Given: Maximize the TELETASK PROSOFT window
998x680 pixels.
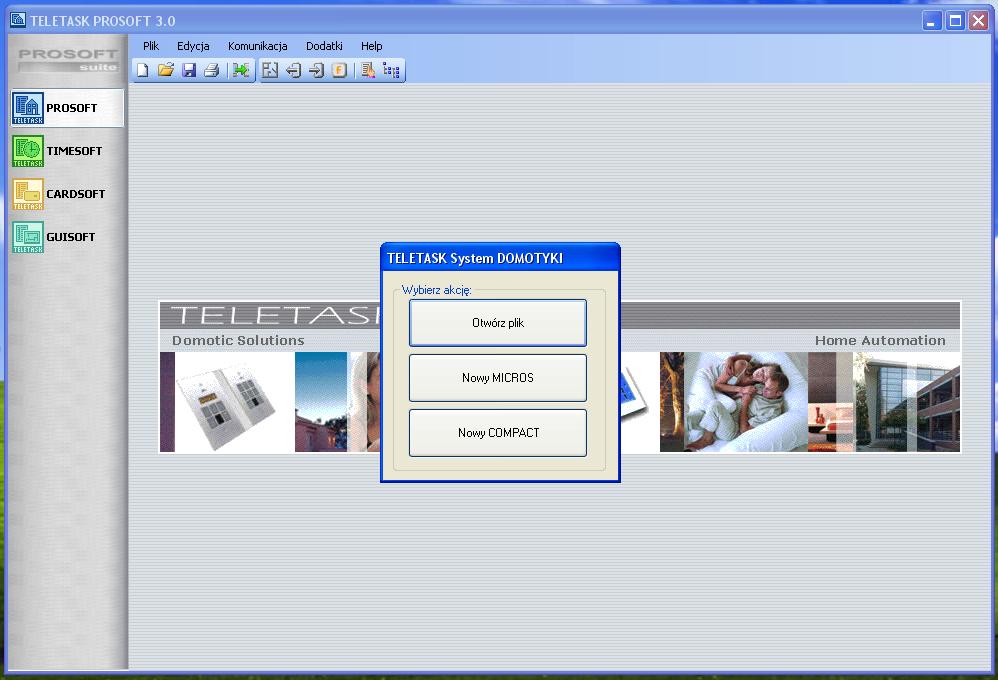Looking at the screenshot, I should (x=955, y=21).
